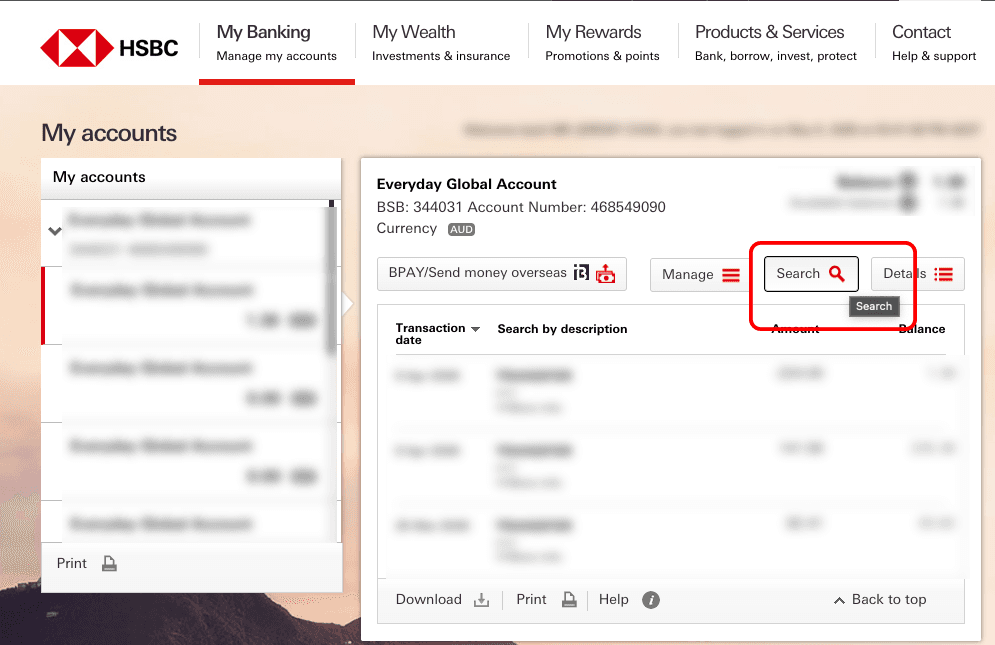Click printer icon in My accounts sidebar

coord(109,564)
